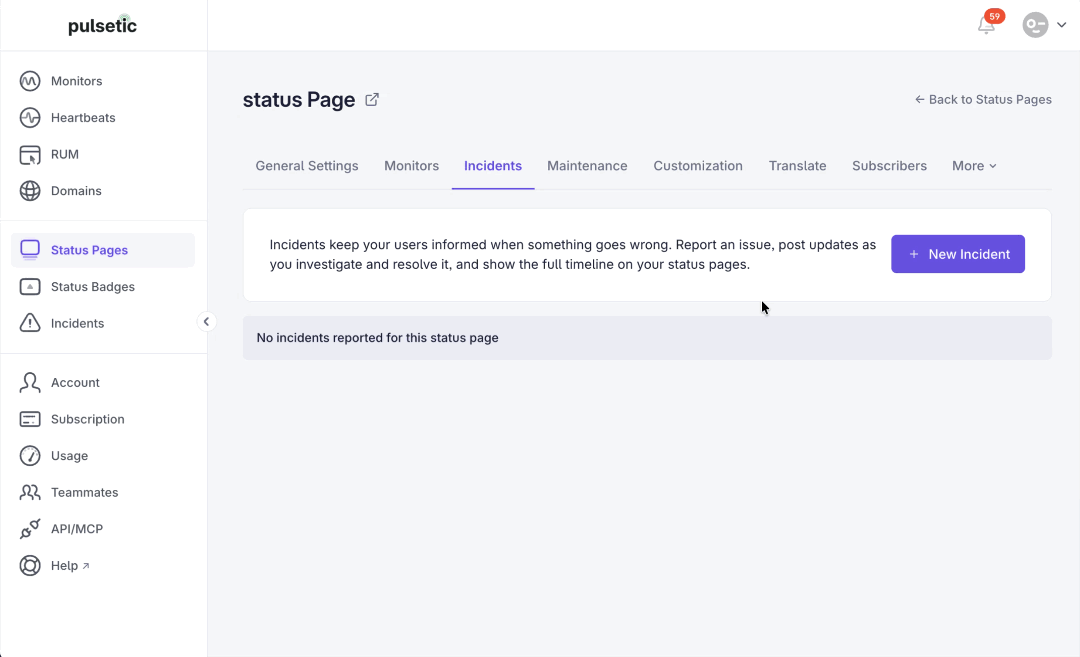Click "No incidents reported for this status page"
The height and width of the screenshot is (657, 1080).
377,338
